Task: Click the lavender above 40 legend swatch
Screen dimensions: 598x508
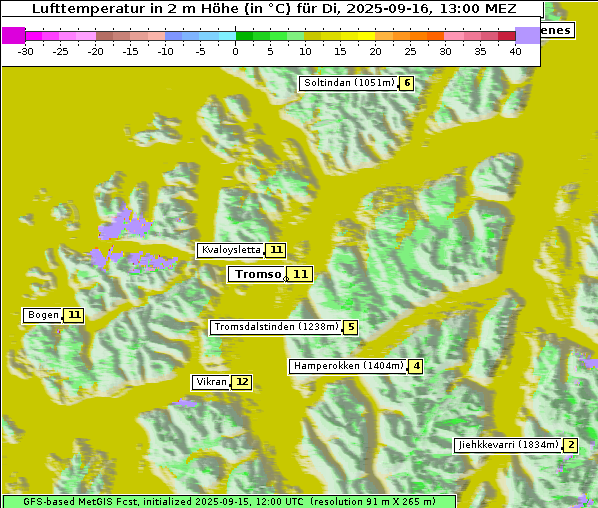Action: (527, 35)
